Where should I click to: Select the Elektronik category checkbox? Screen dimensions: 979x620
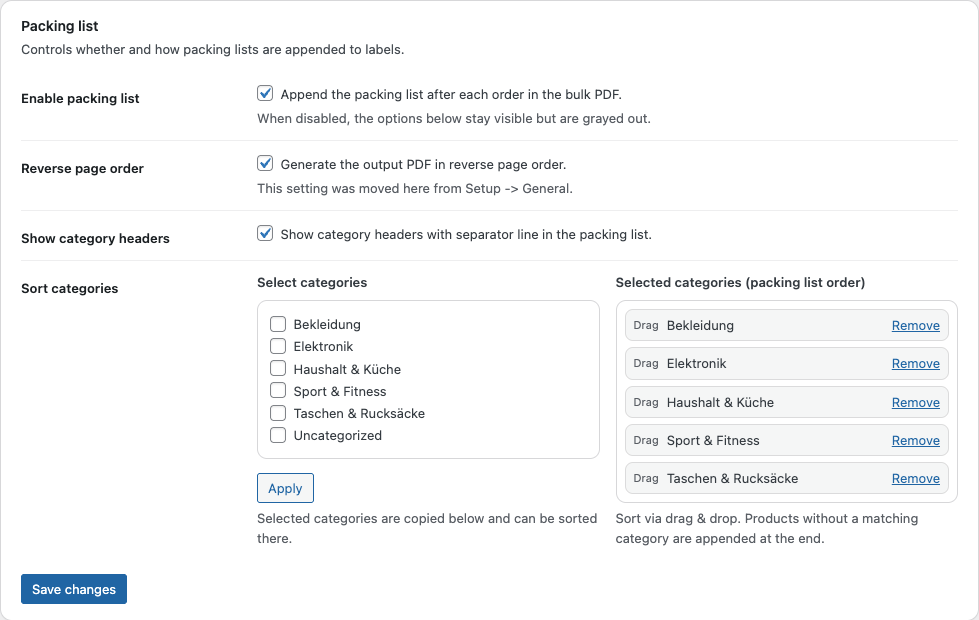278,346
